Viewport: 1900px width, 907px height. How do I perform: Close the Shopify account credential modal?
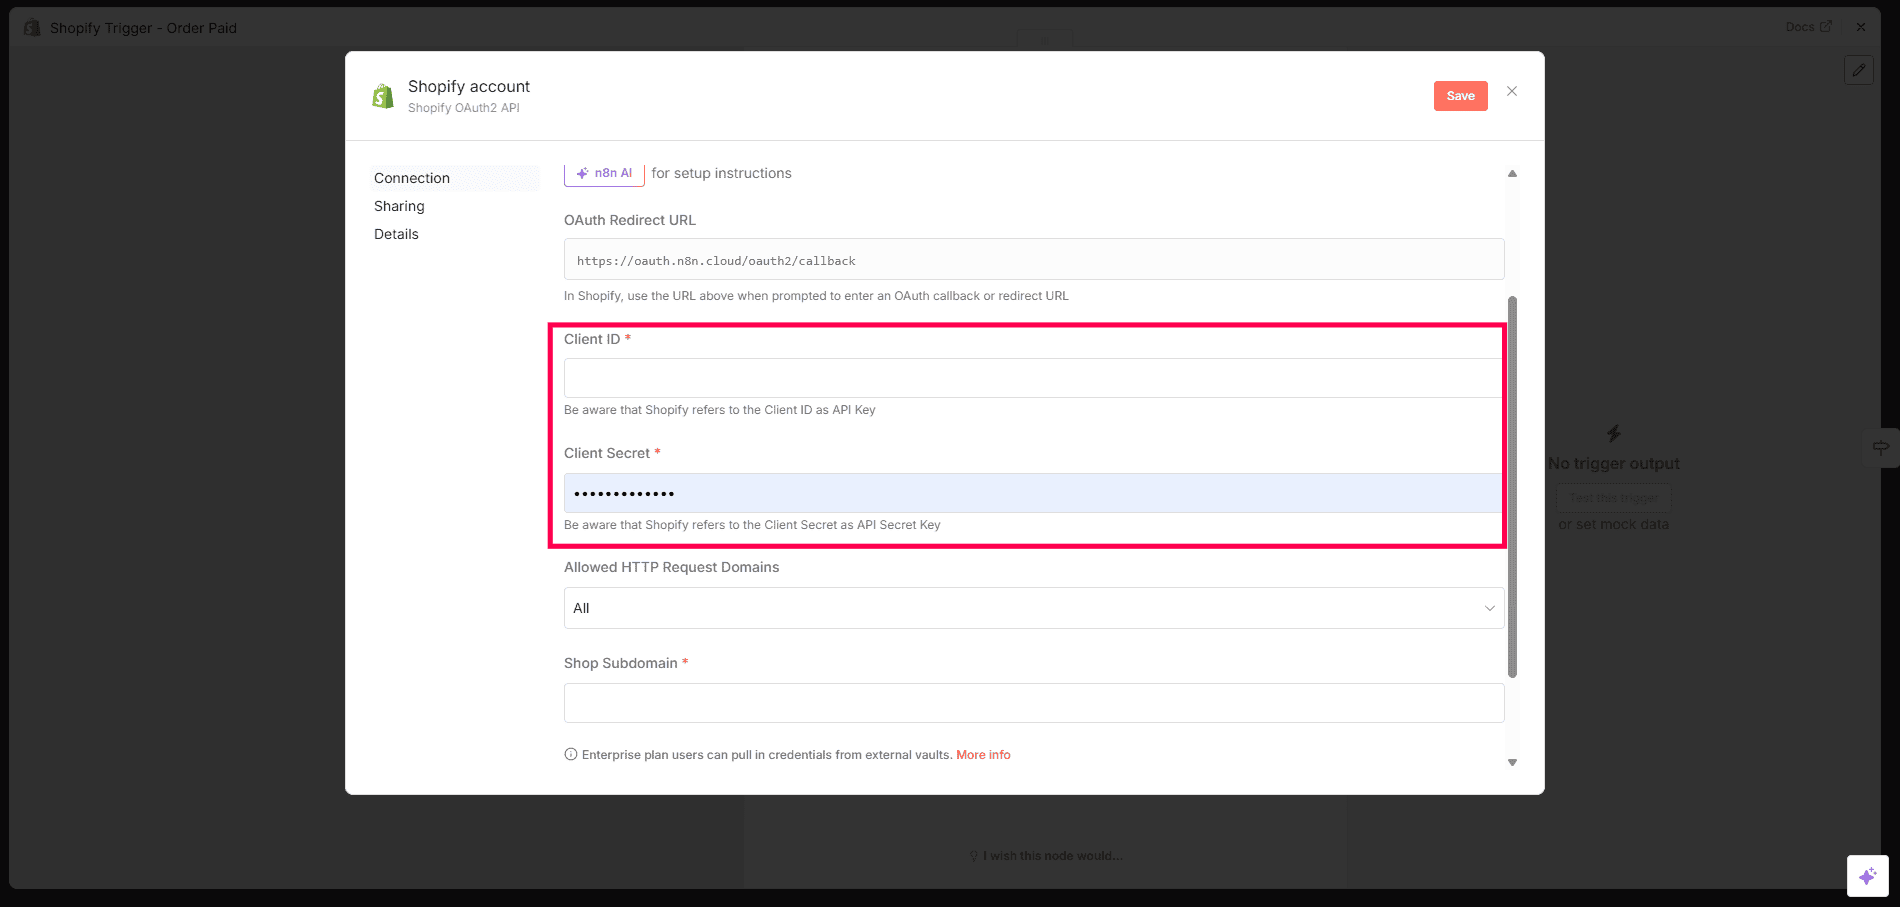coord(1511,92)
